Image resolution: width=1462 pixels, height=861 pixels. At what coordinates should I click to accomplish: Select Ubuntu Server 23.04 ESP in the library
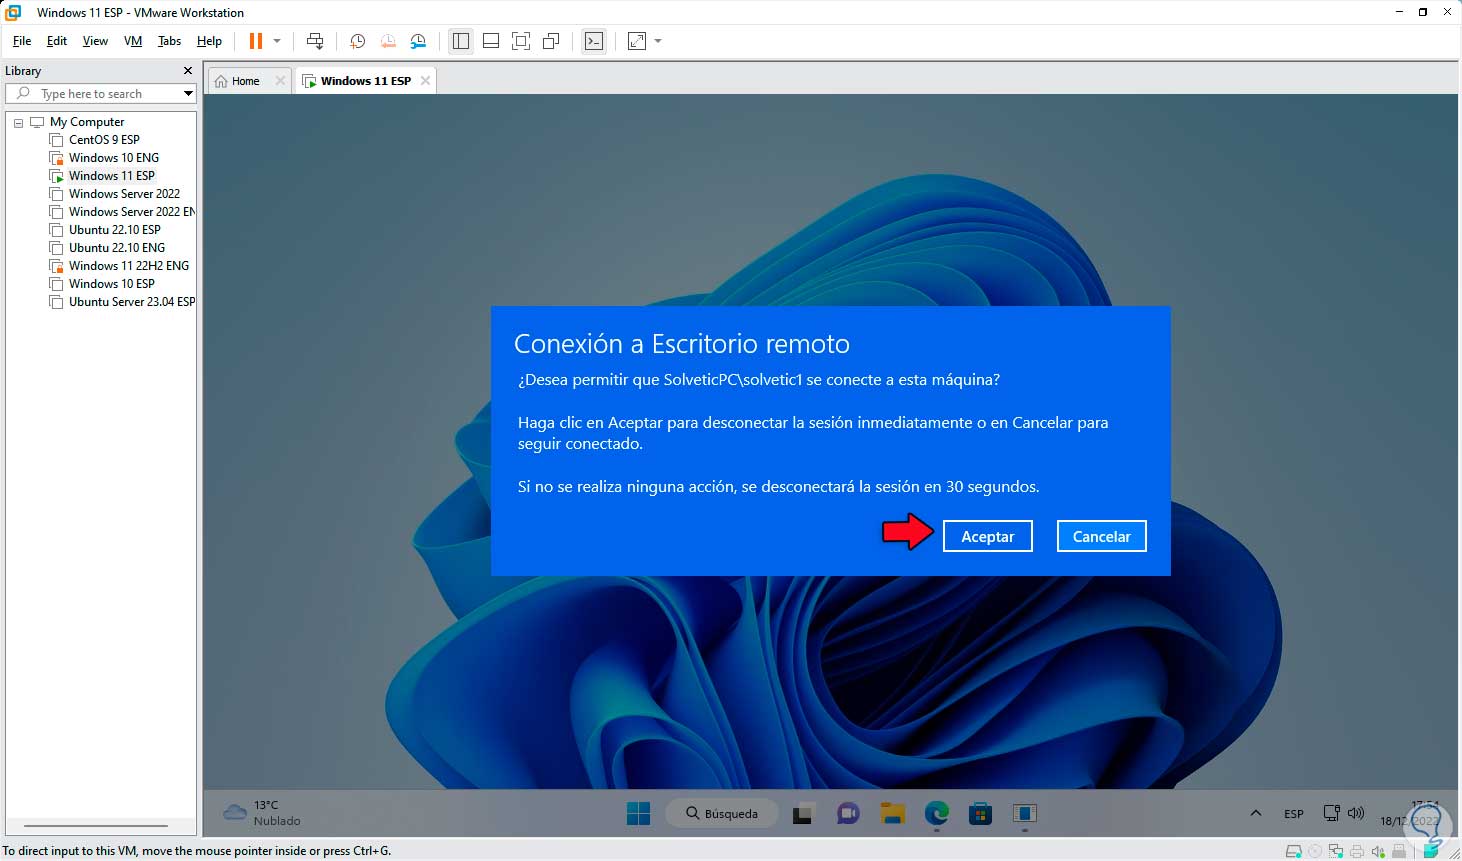click(132, 302)
